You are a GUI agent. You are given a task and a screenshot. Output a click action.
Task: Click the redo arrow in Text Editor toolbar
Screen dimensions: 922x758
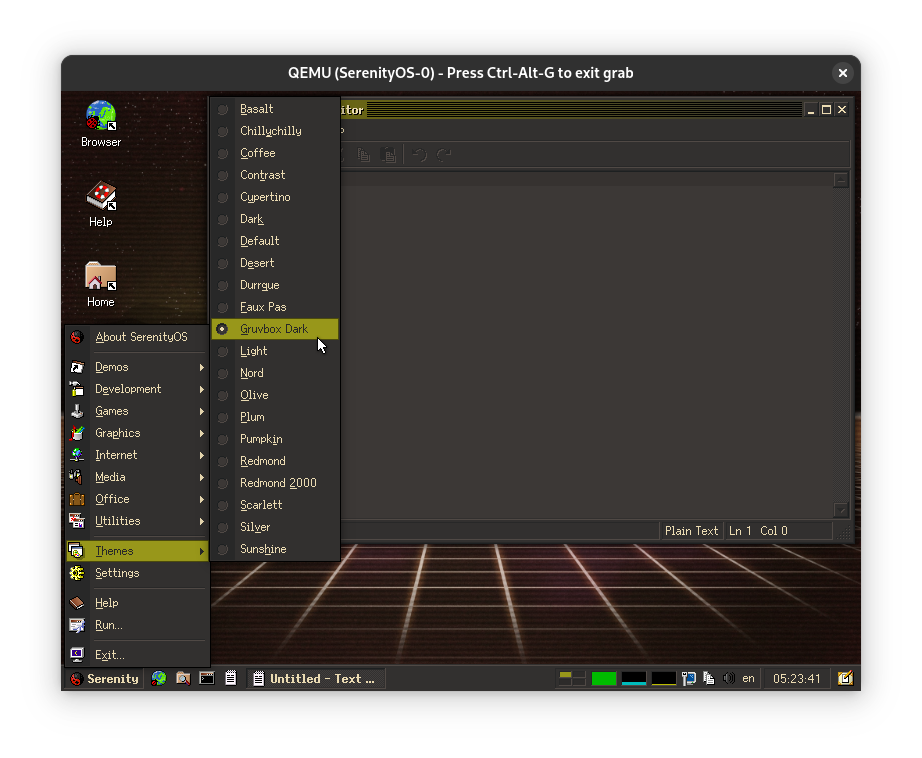tap(443, 155)
